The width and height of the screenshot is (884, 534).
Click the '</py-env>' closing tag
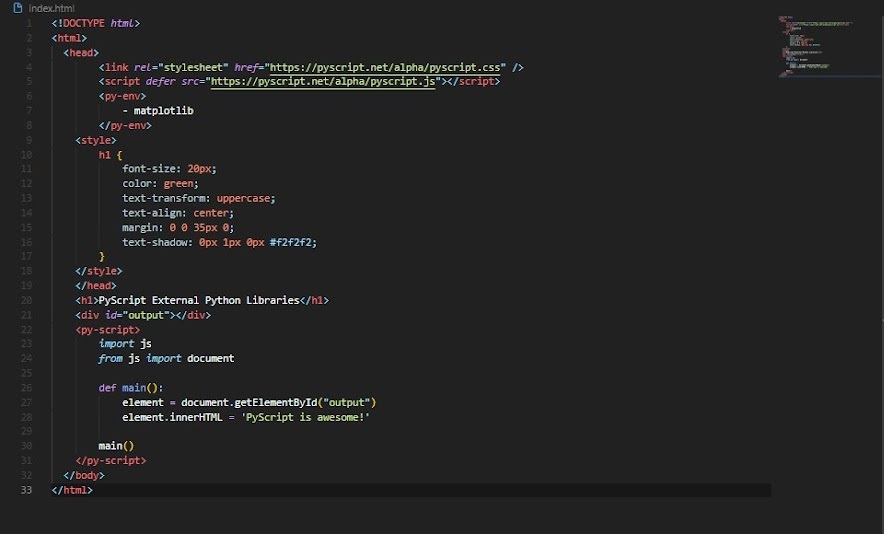125,125
